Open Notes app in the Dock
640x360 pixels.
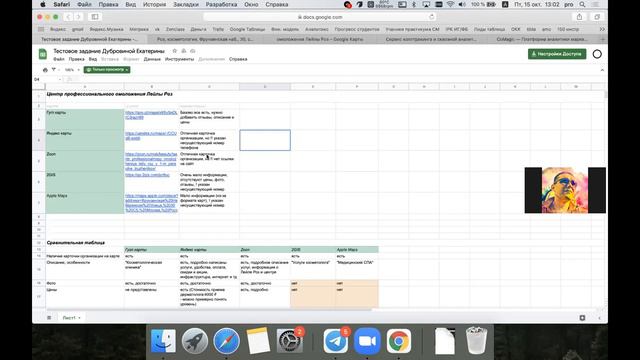tap(258, 341)
